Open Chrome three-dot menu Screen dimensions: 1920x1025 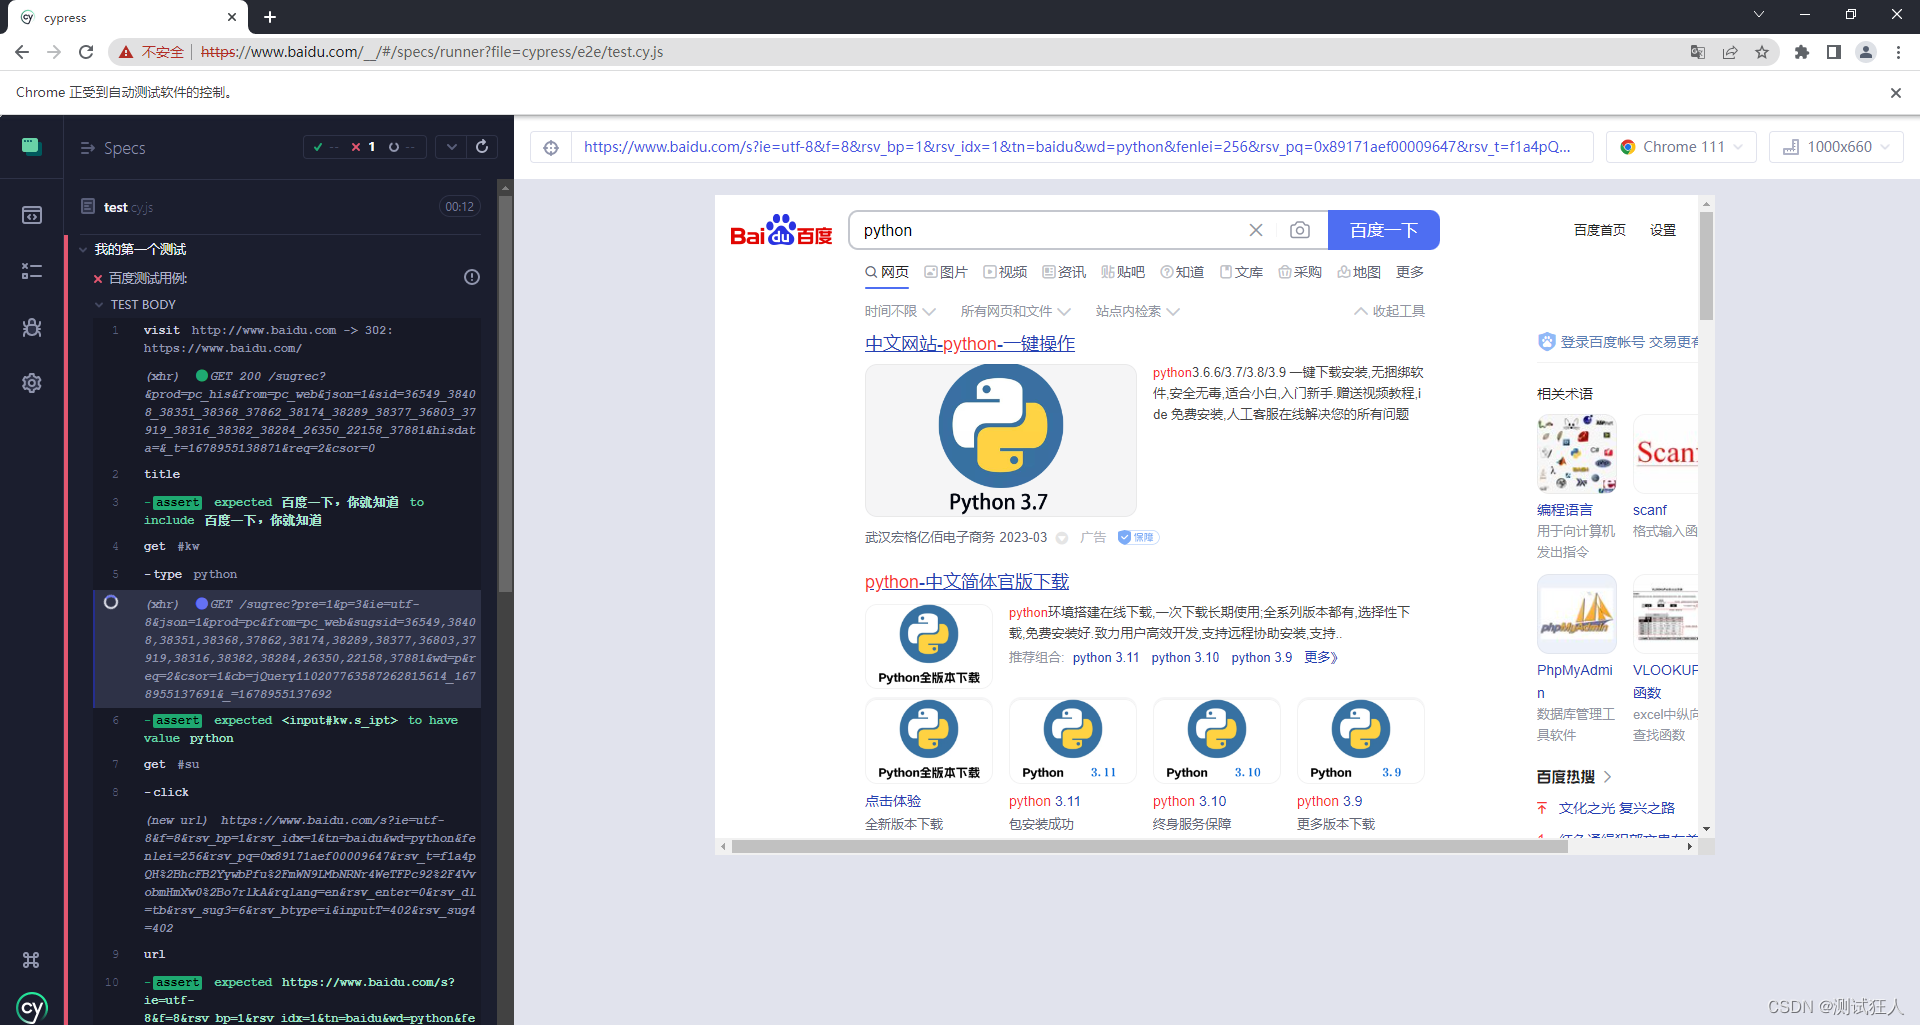pyautogui.click(x=1898, y=52)
